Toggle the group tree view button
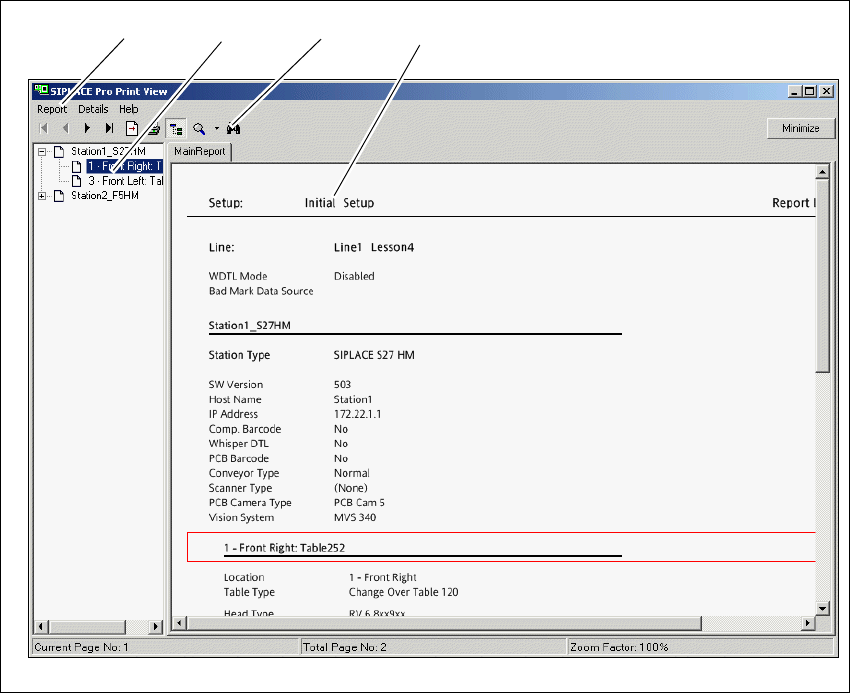This screenshot has width=850, height=693. [176, 129]
